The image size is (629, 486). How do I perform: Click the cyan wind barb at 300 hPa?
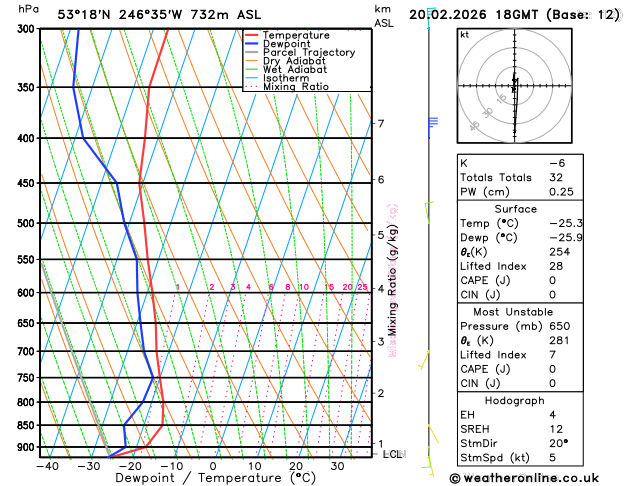click(x=431, y=18)
